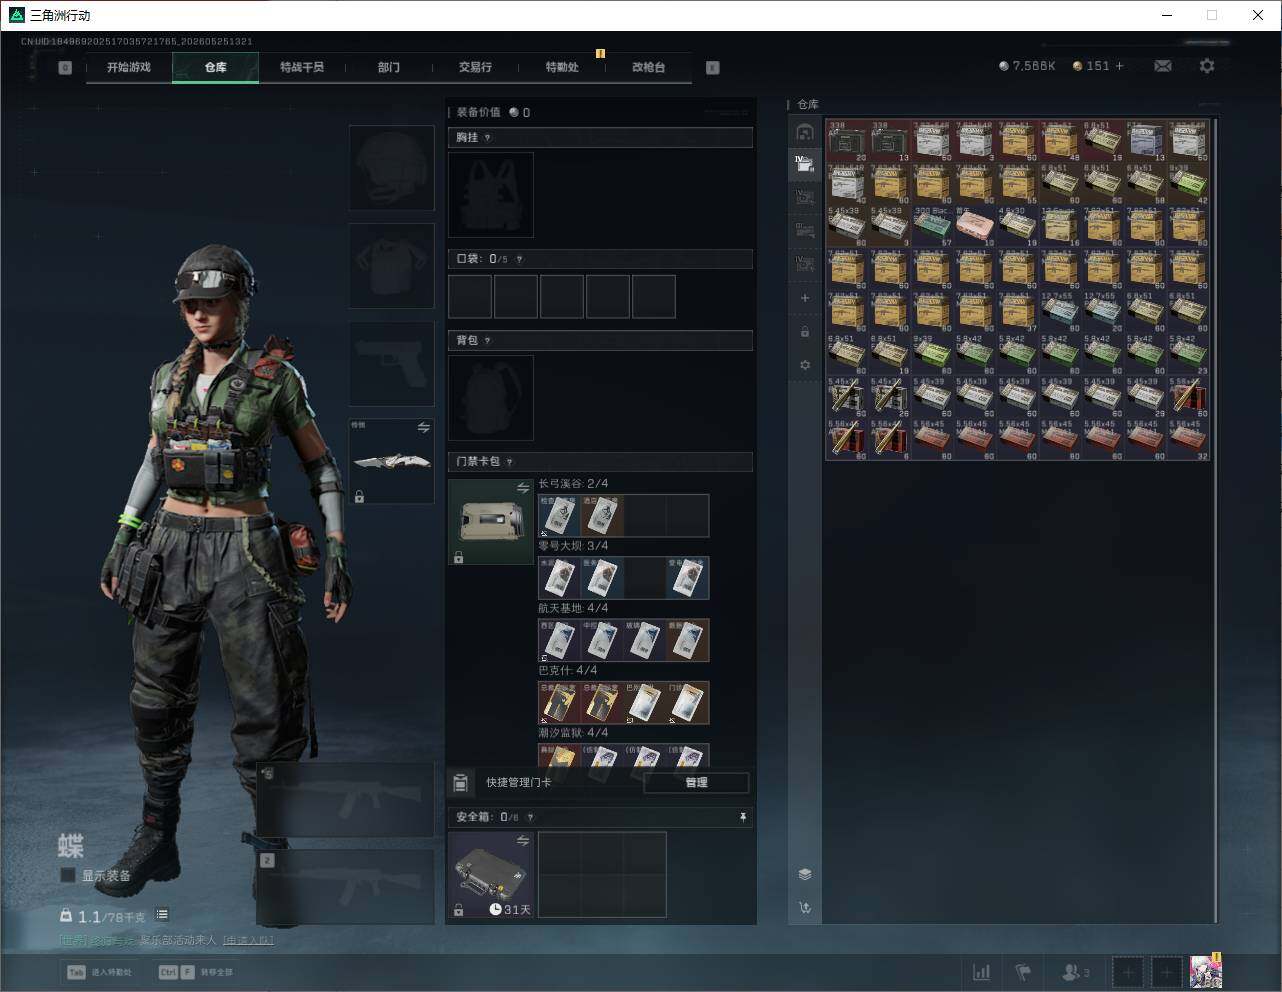The width and height of the screenshot is (1282, 992).
Task: Select the first empty pocket slot
Action: [x=470, y=297]
